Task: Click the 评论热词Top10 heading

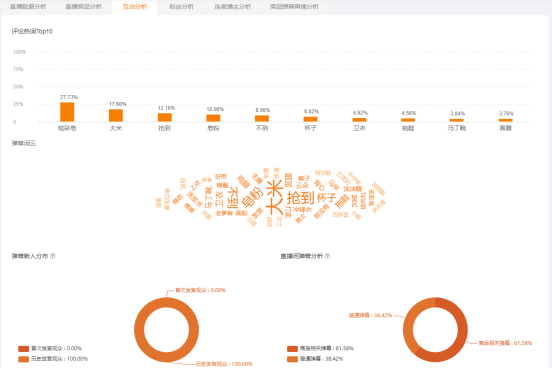Action: (32, 31)
